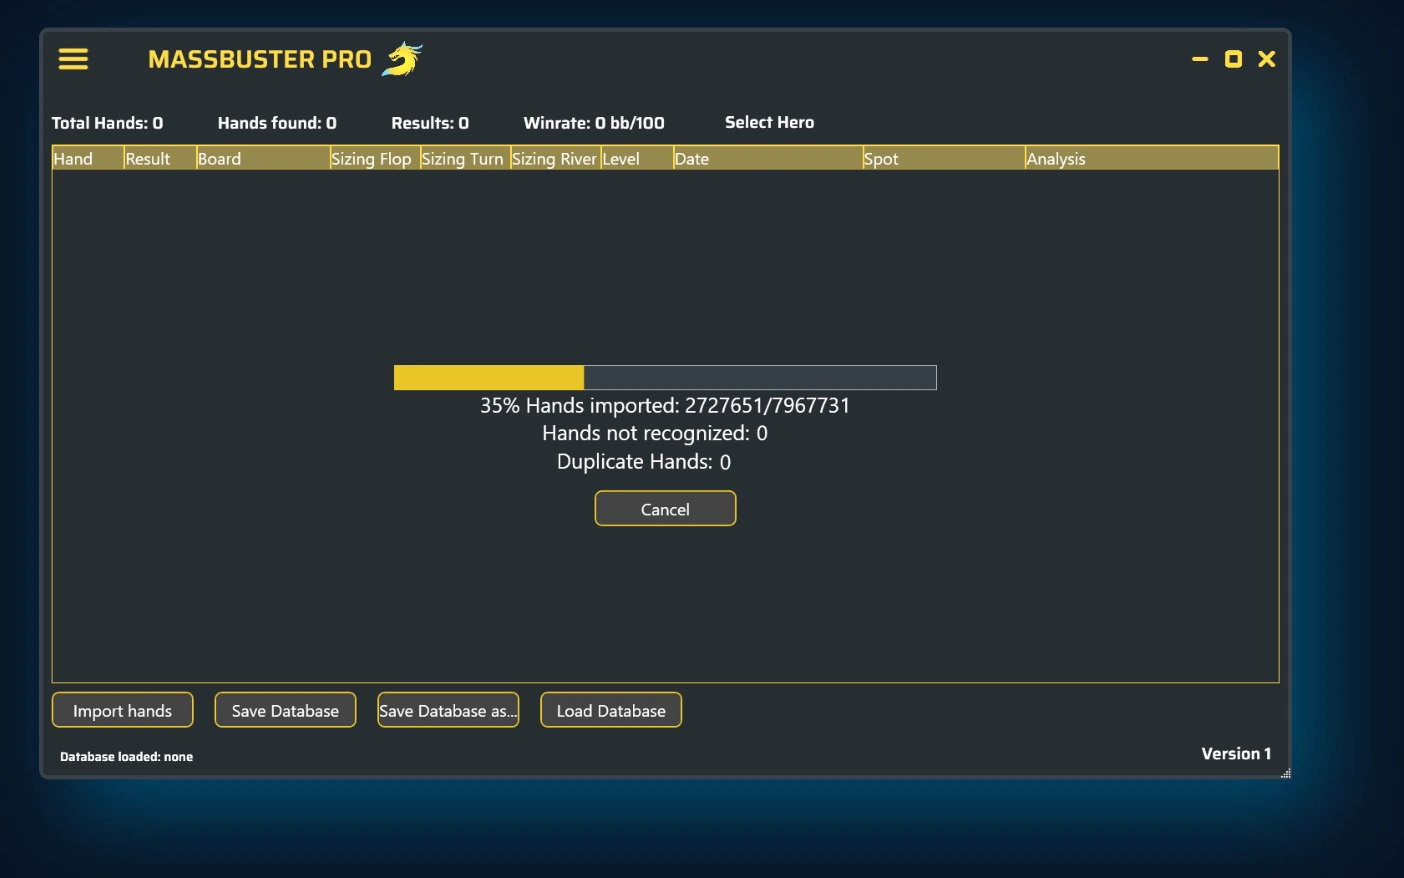Click Load Database button

tap(611, 710)
